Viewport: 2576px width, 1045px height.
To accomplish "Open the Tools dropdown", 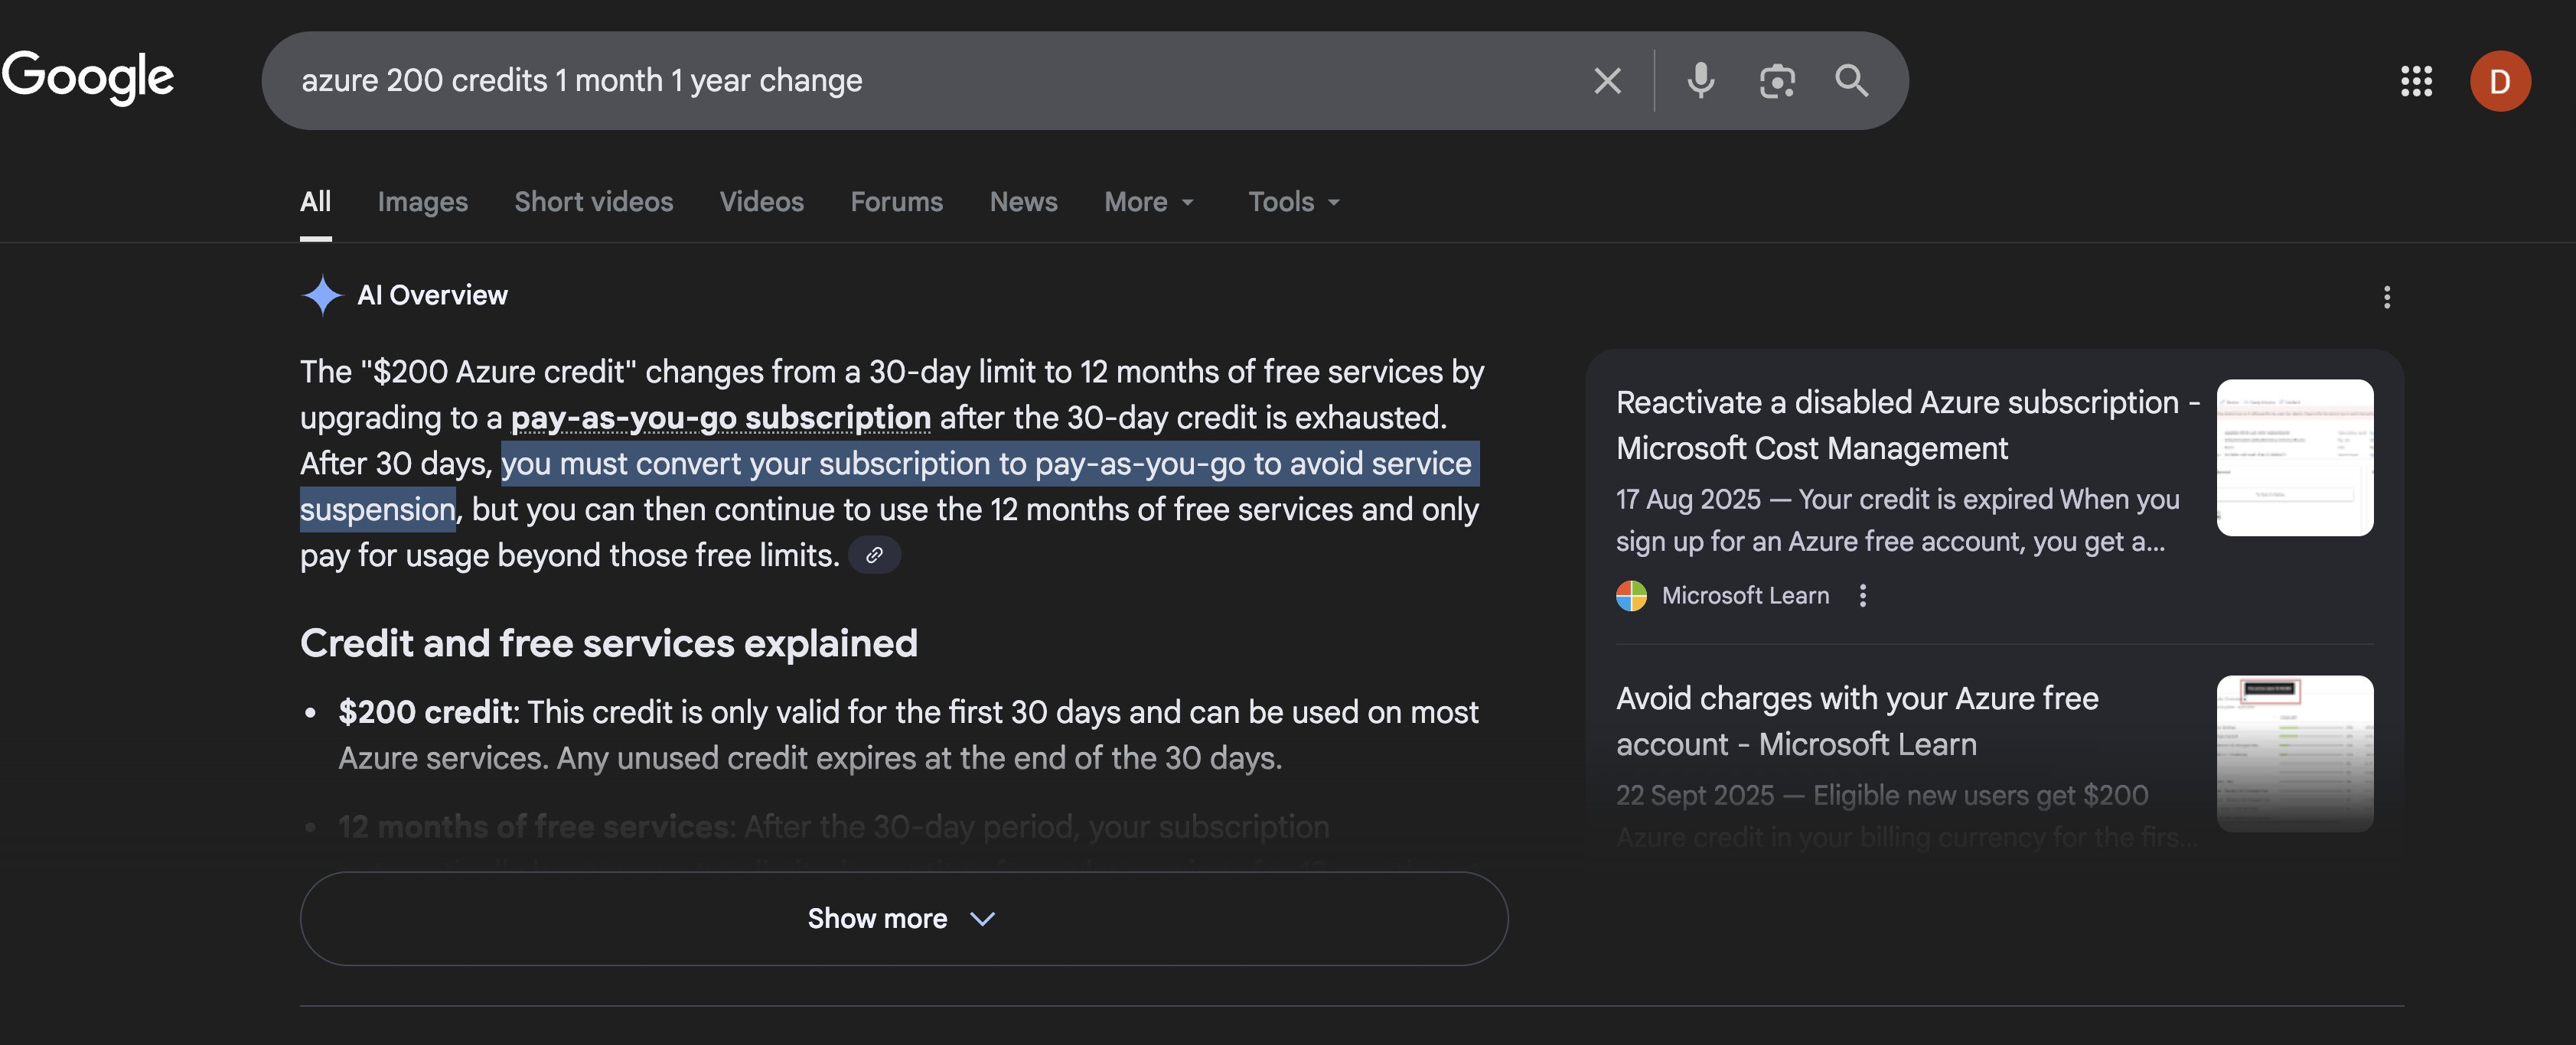I will point(1293,202).
